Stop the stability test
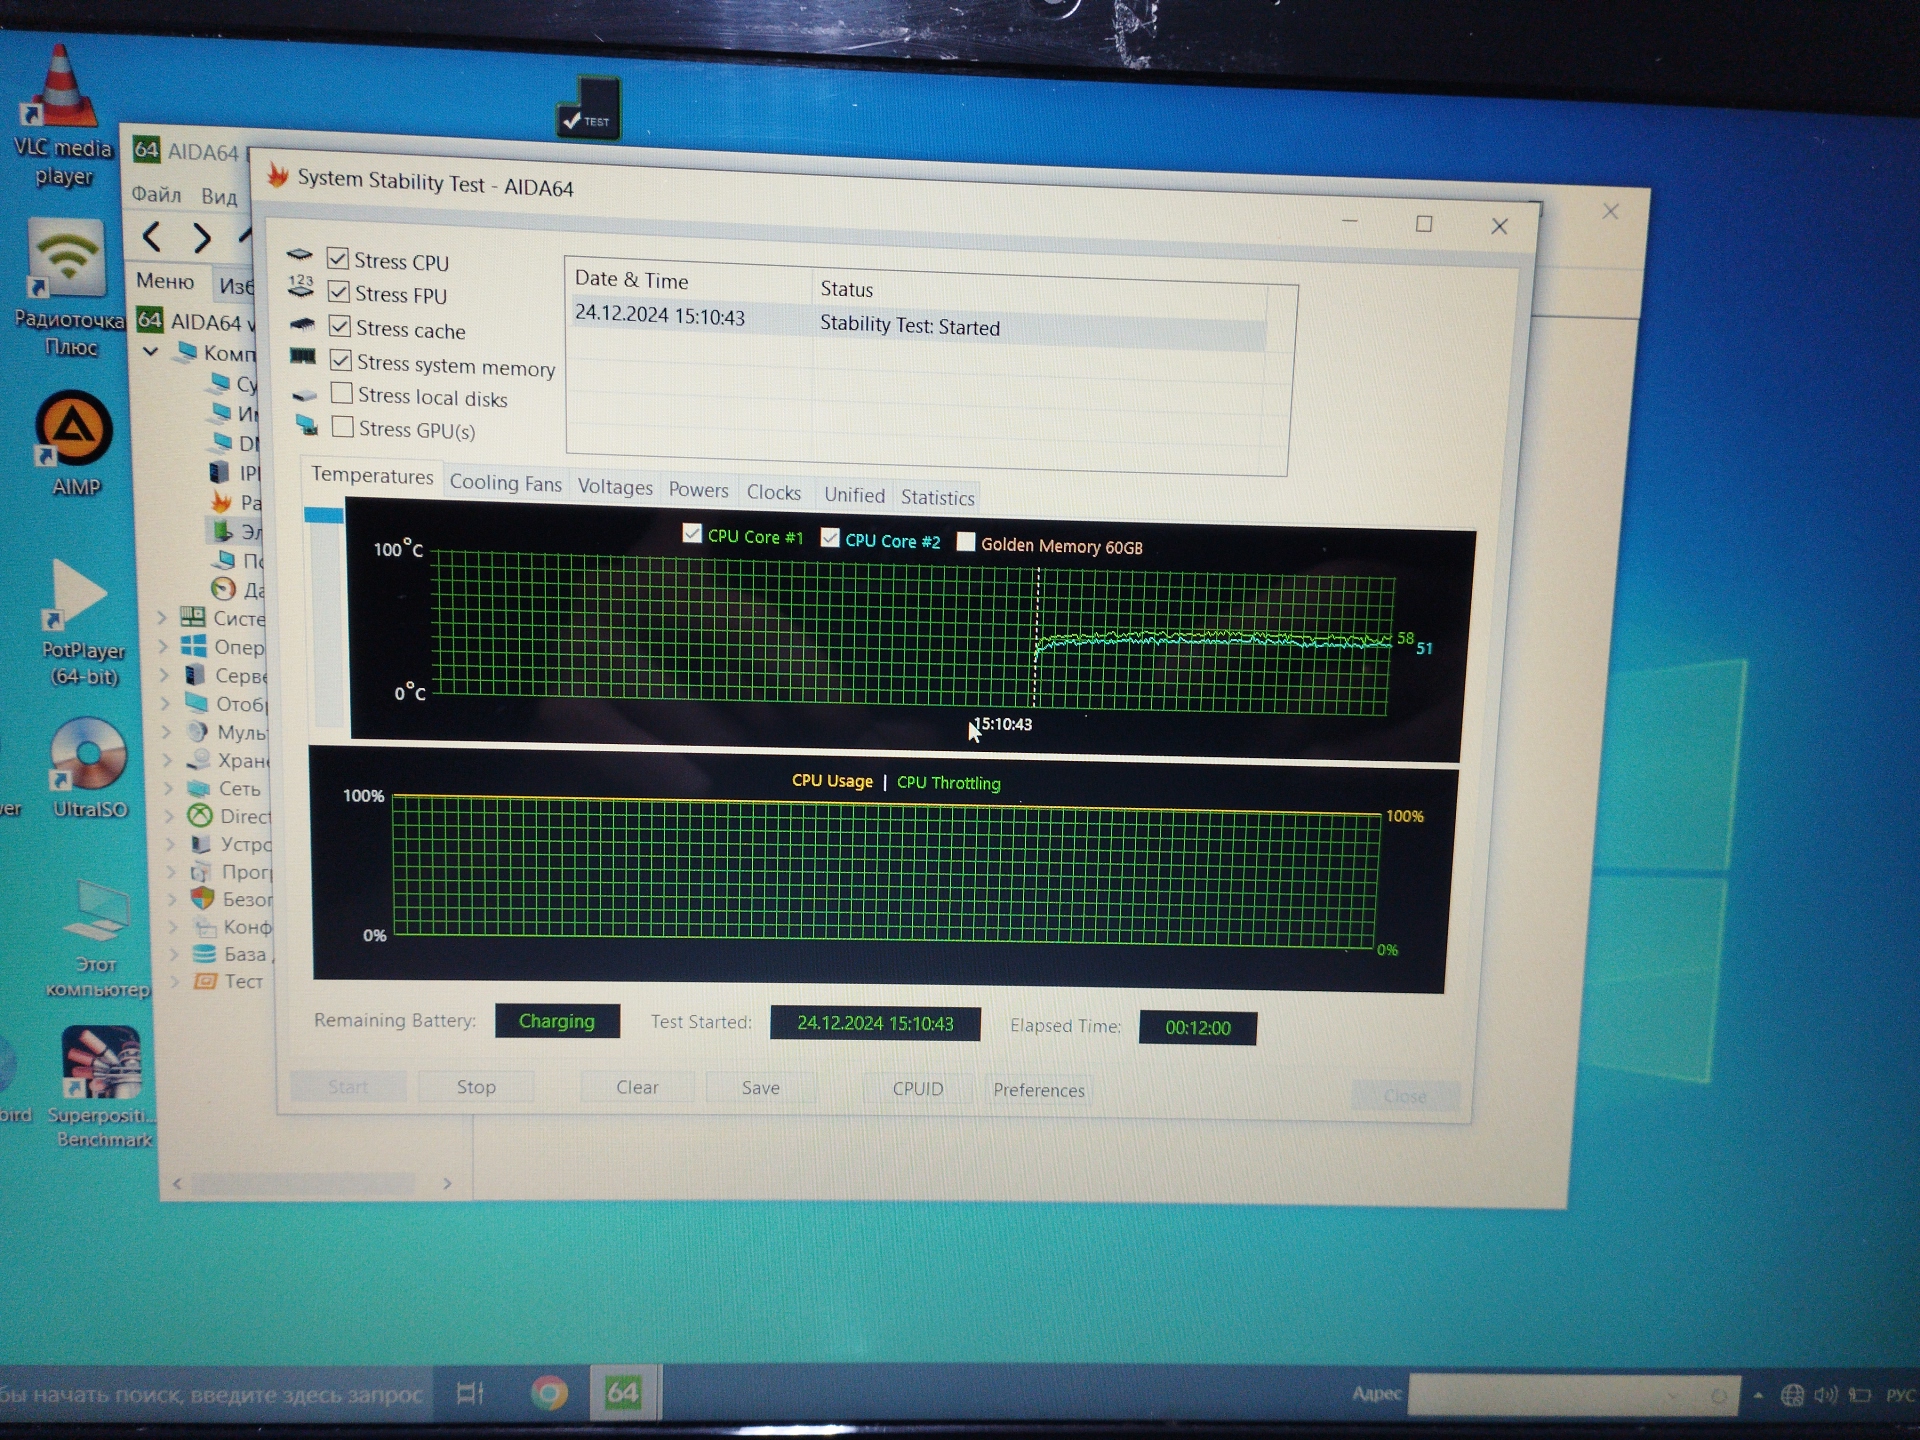 (x=476, y=1087)
